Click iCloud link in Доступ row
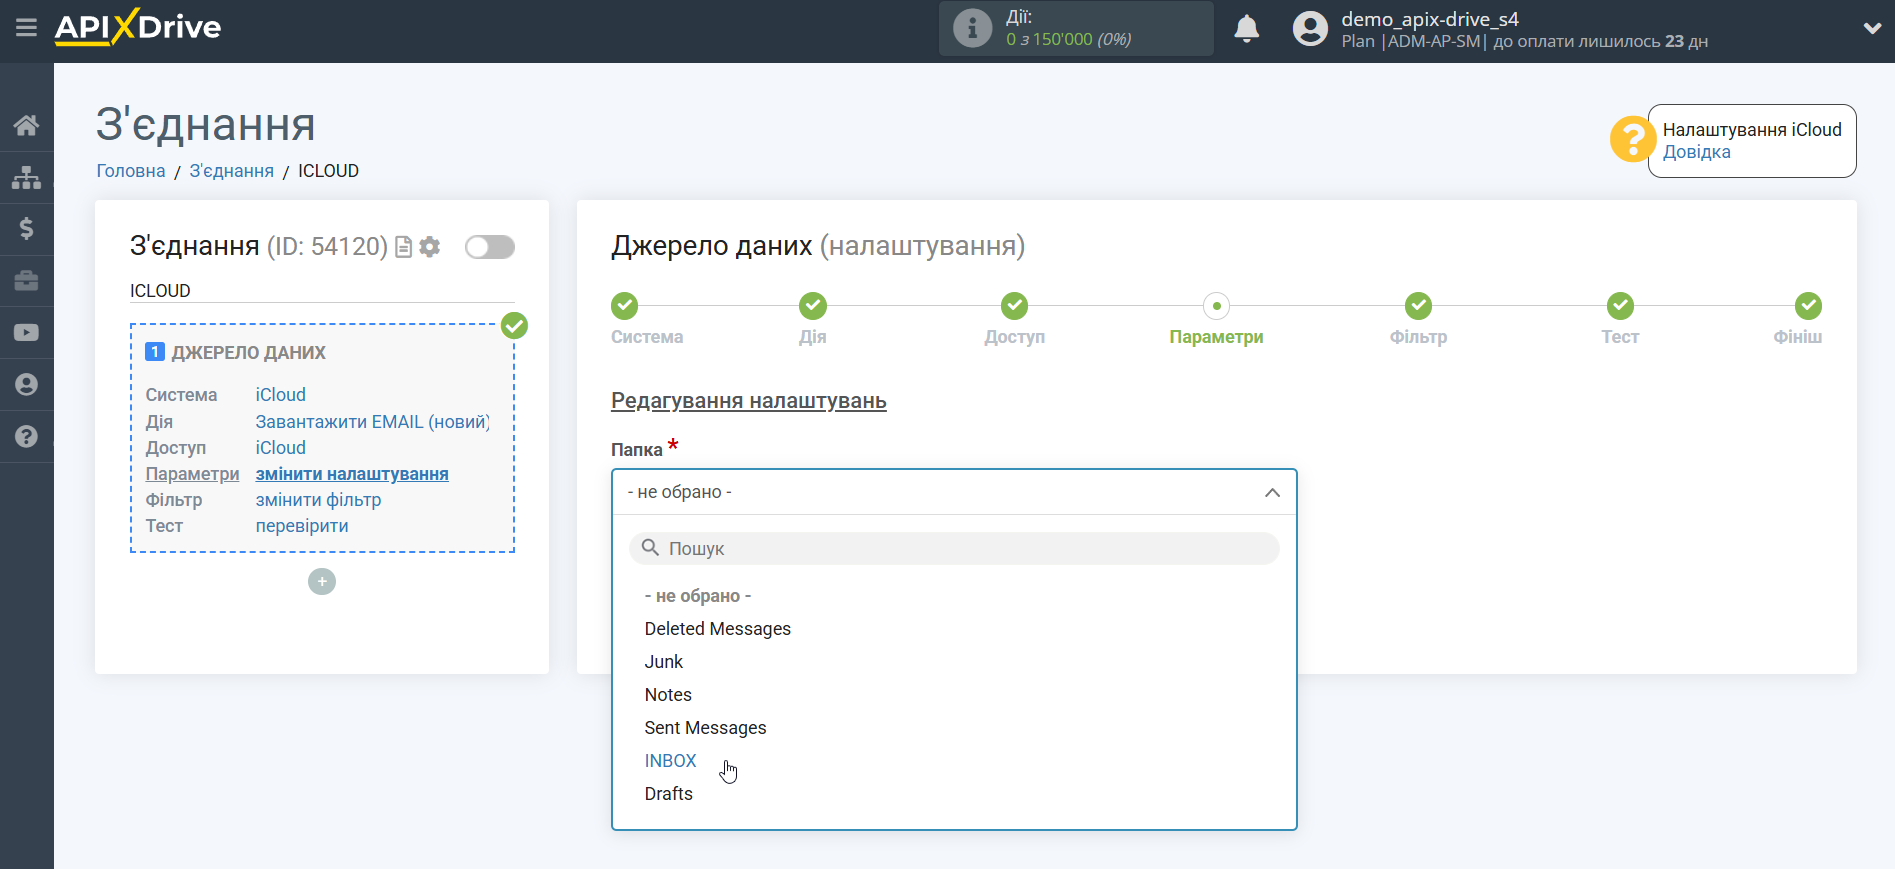The width and height of the screenshot is (1895, 869). point(281,448)
